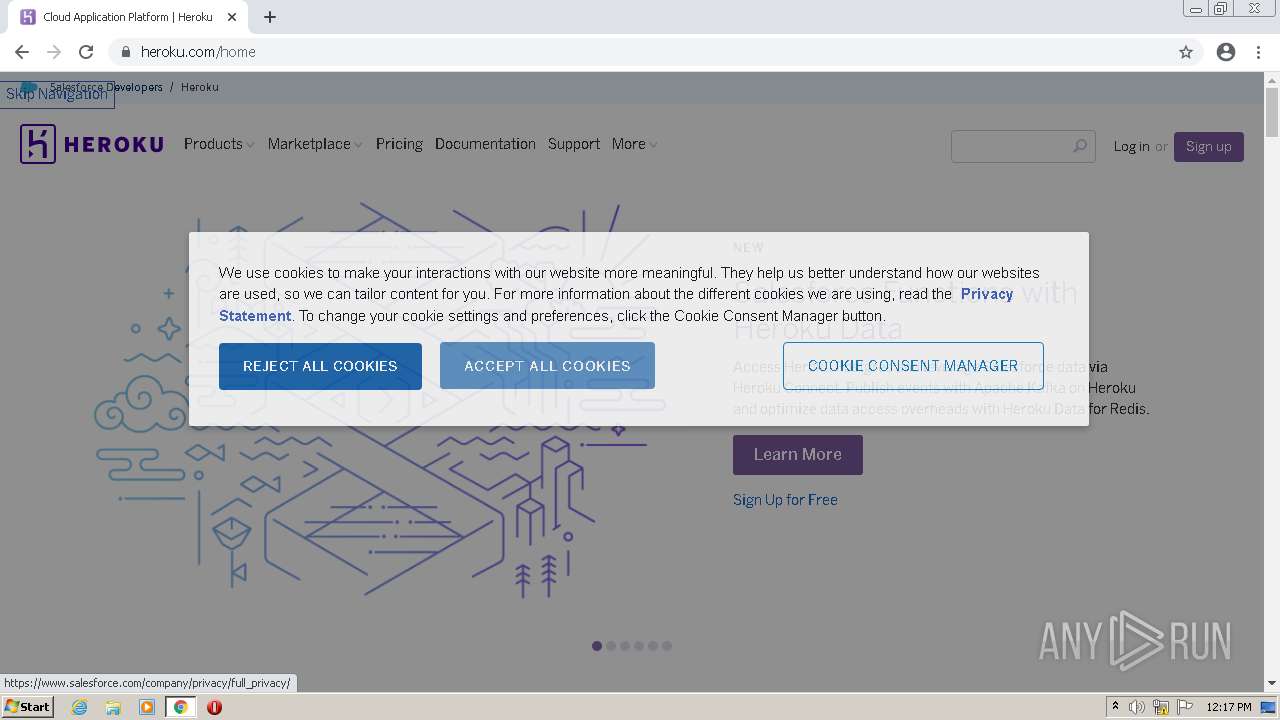The height and width of the screenshot is (720, 1280).
Task: View site info via padlock icon
Action: [x=126, y=52]
